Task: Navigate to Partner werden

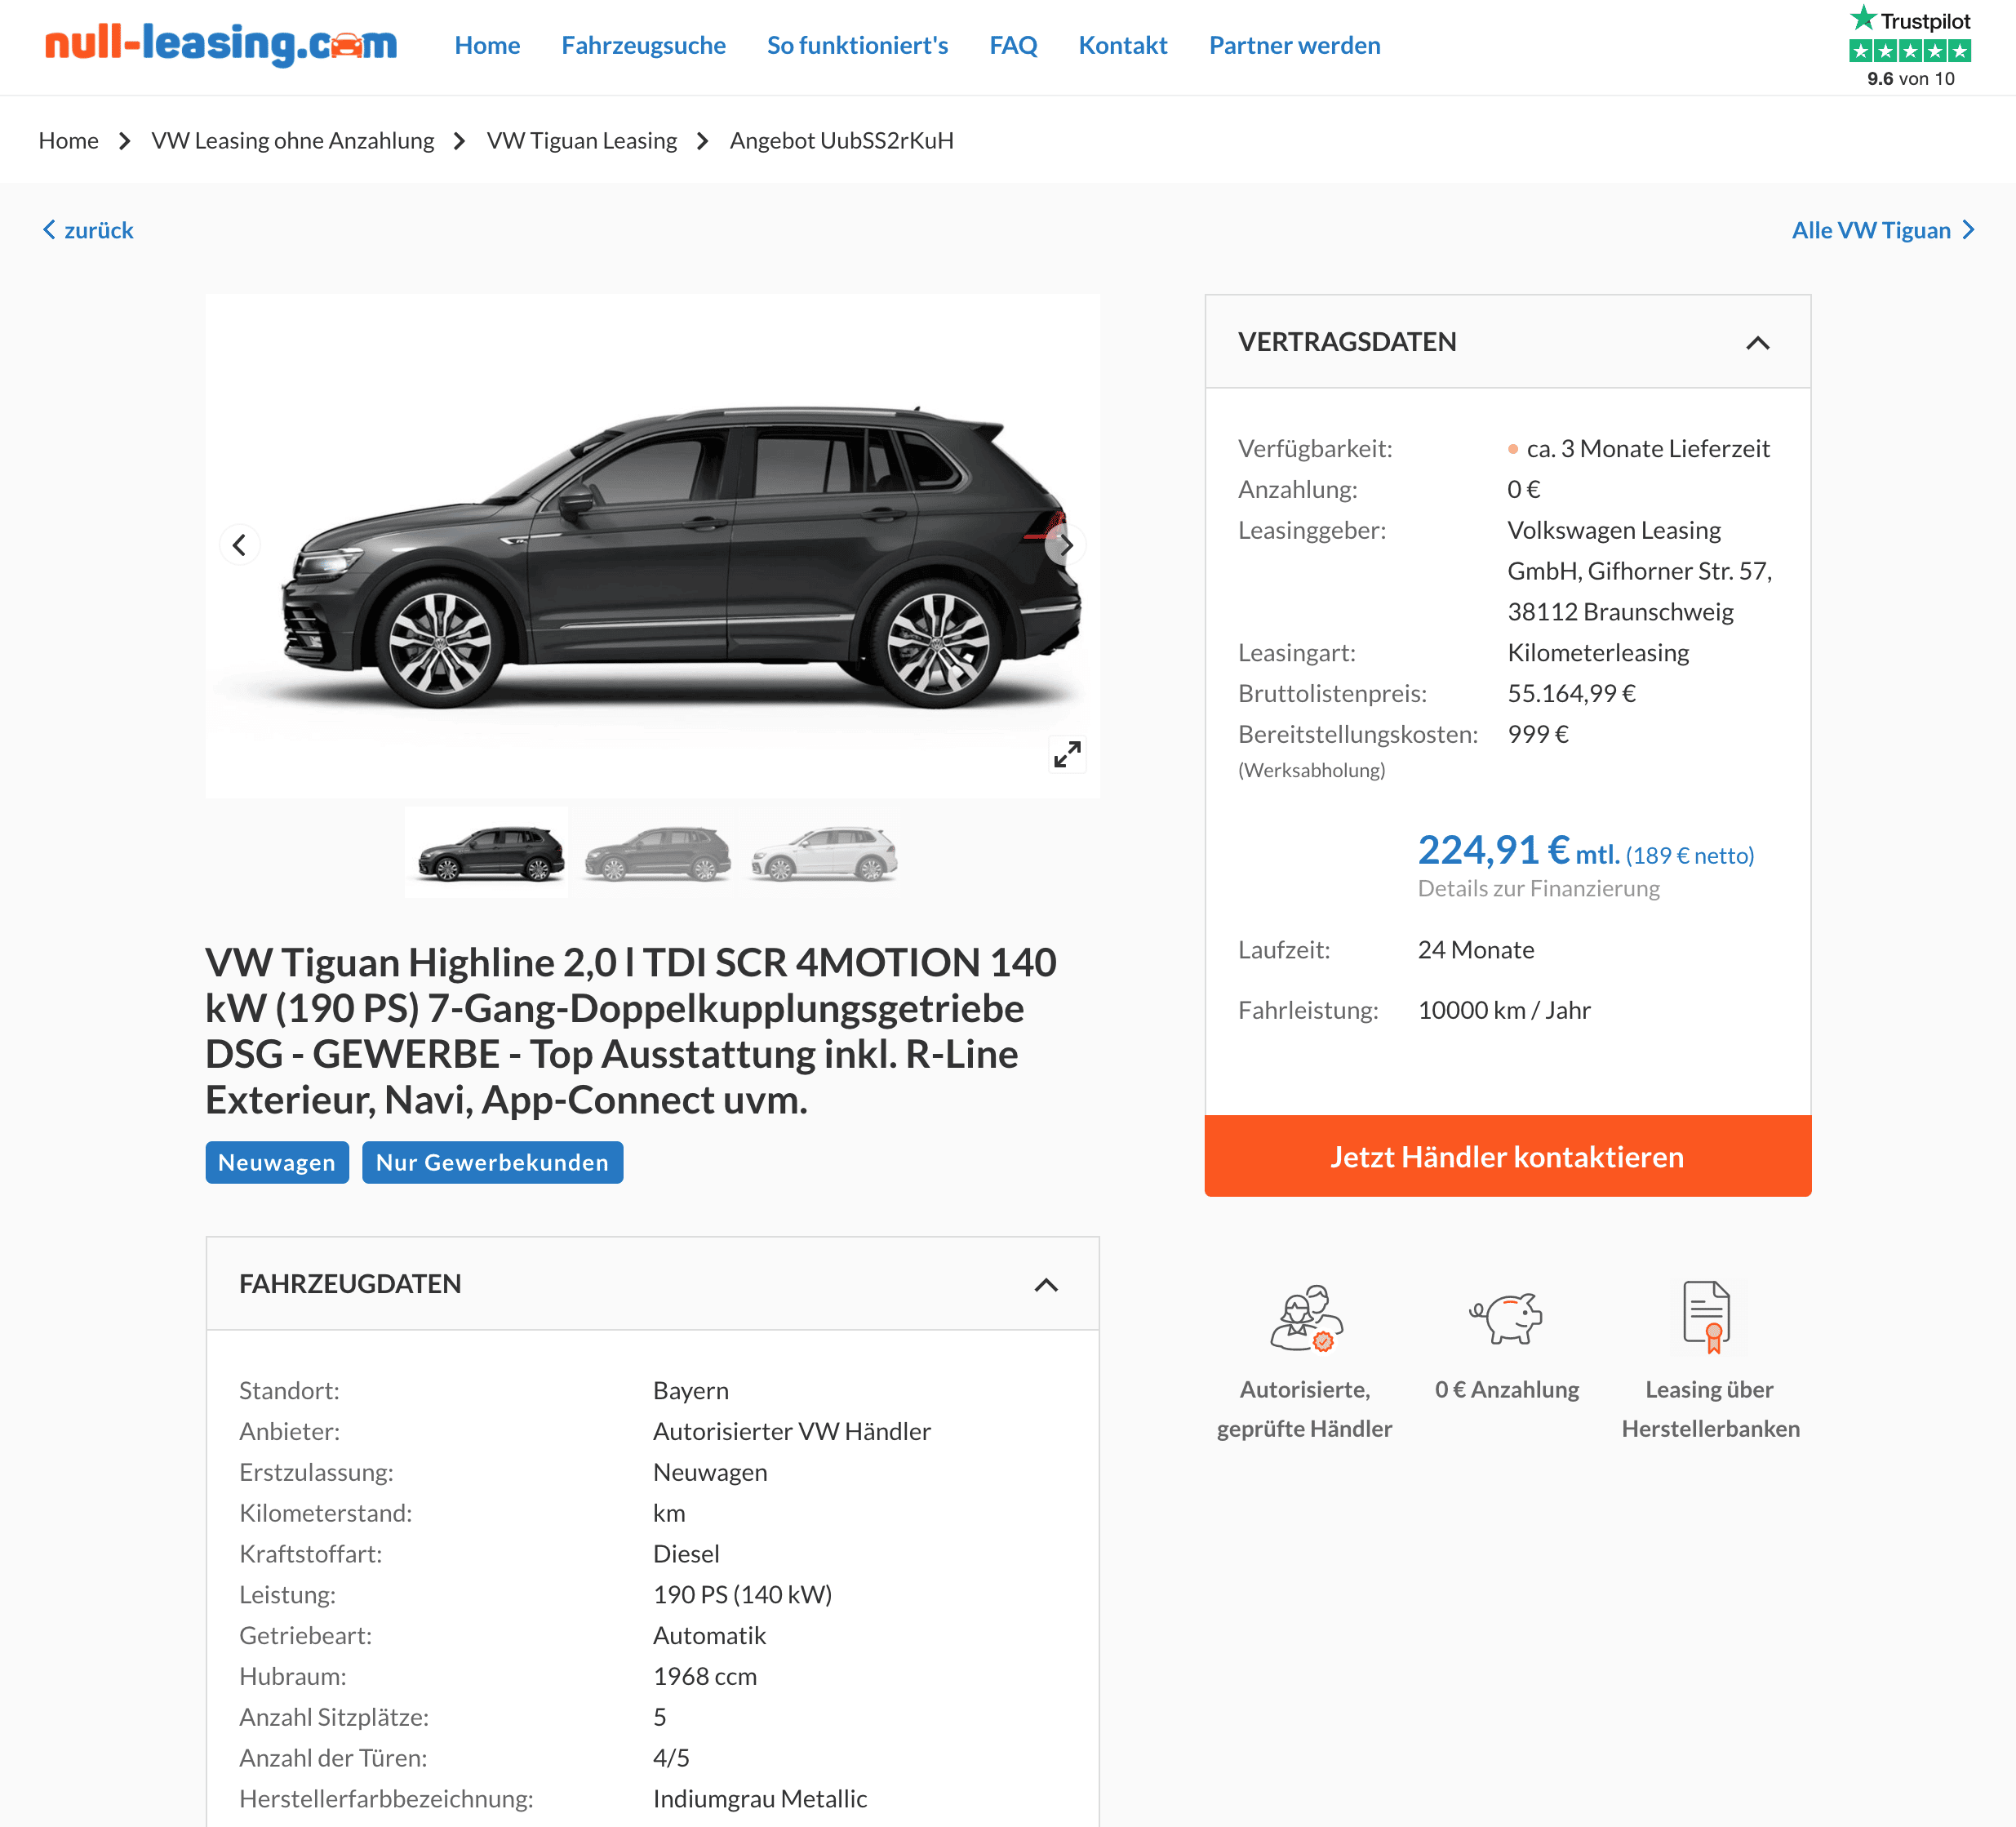Action: pyautogui.click(x=1294, y=45)
